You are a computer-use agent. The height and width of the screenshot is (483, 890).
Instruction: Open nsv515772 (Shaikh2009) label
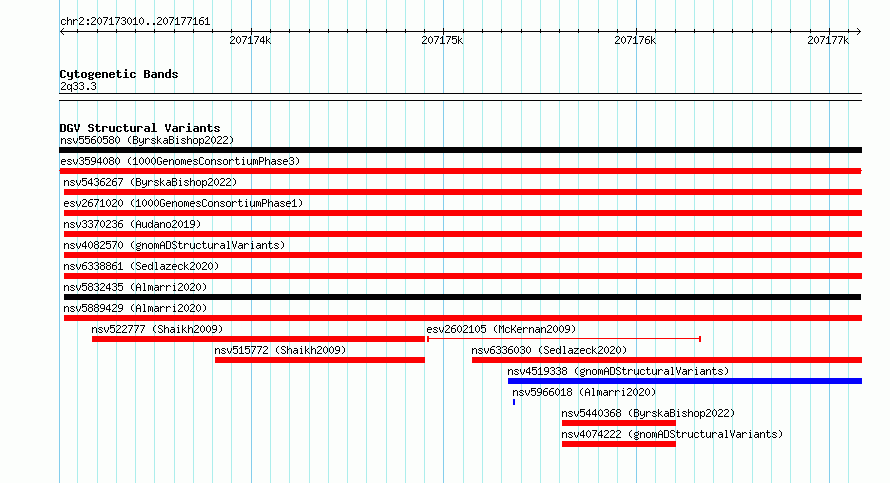tap(280, 350)
